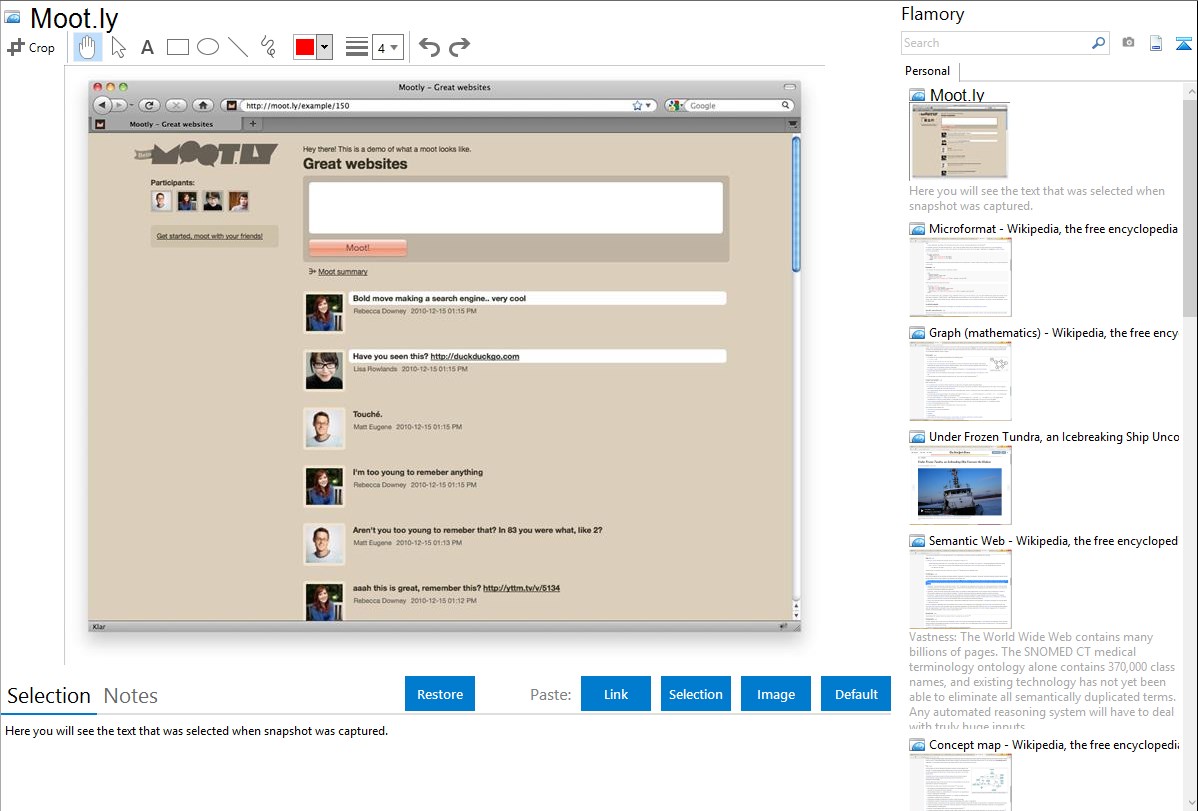Open the Semantic Web snapshot thumbnail
The image size is (1198, 811).
(x=960, y=589)
